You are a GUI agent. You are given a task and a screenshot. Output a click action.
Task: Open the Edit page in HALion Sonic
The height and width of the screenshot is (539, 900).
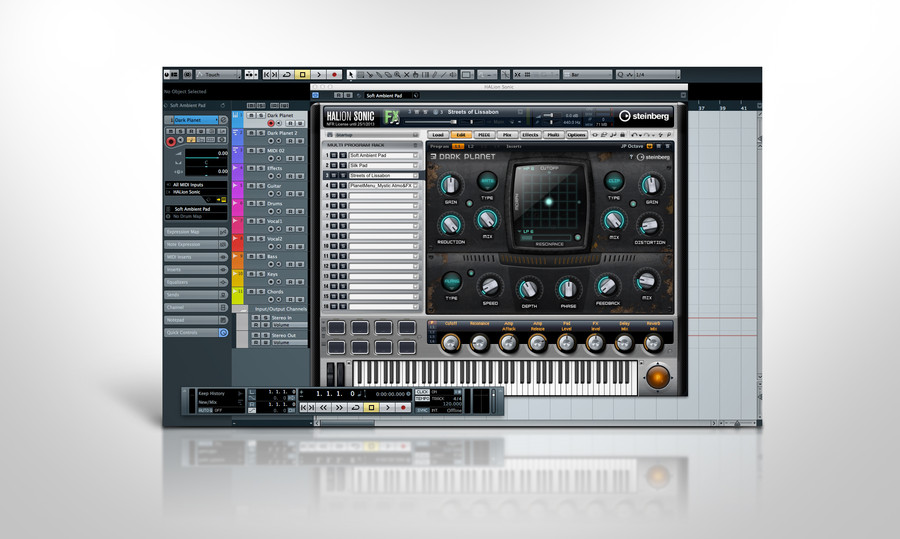[x=461, y=135]
